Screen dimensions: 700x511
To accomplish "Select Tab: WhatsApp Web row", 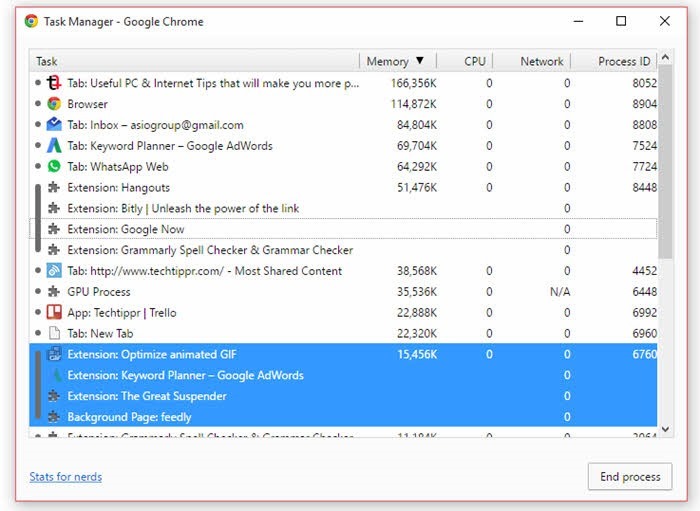I will 343,166.
